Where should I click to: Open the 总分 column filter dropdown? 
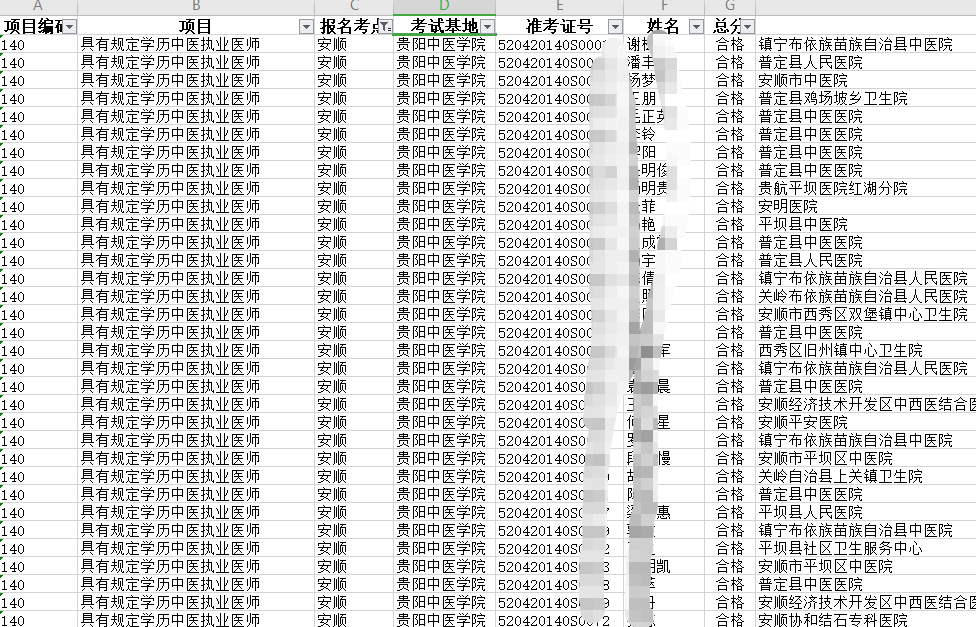pos(747,27)
